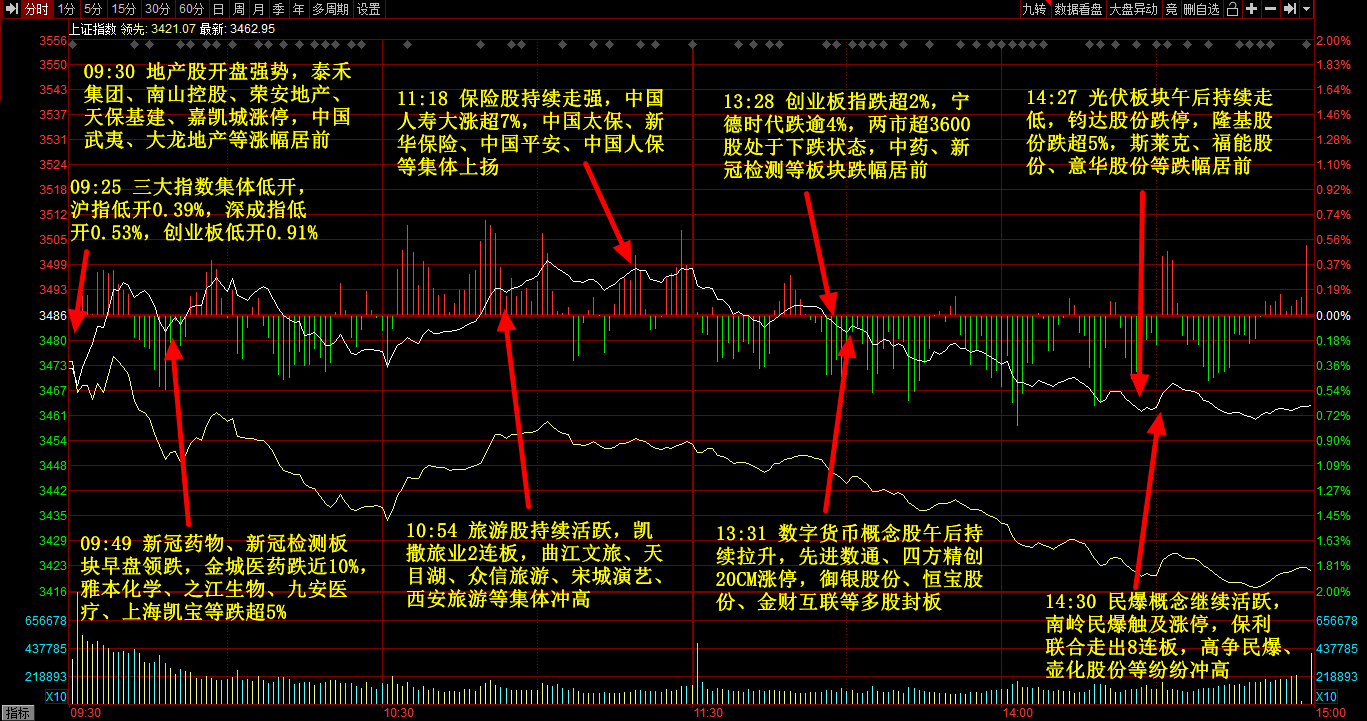The height and width of the screenshot is (721, 1367).
Task: Click 删自选 to remove from watchlist
Action: [1201, 9]
